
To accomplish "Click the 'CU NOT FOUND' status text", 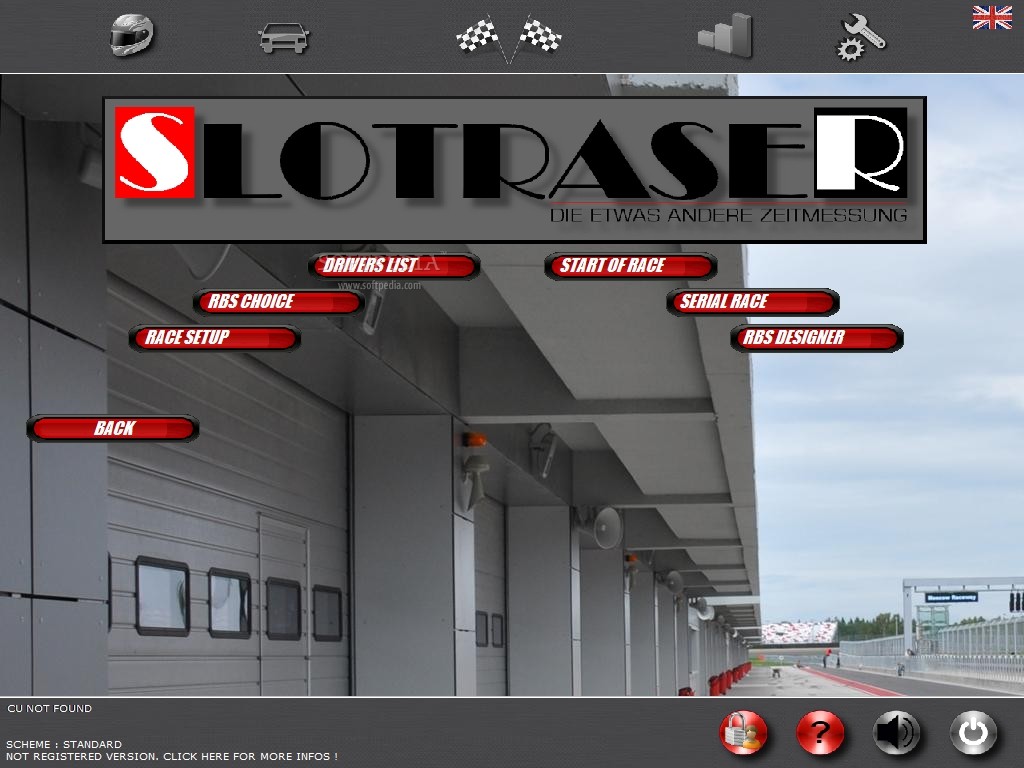I will tap(50, 709).
